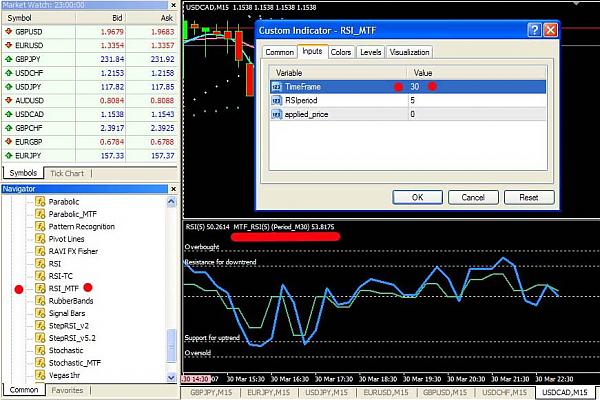Screen dimensions: 600x400
Task: Switch to the GBPJPY,M15 chart tab
Action: coord(211,392)
